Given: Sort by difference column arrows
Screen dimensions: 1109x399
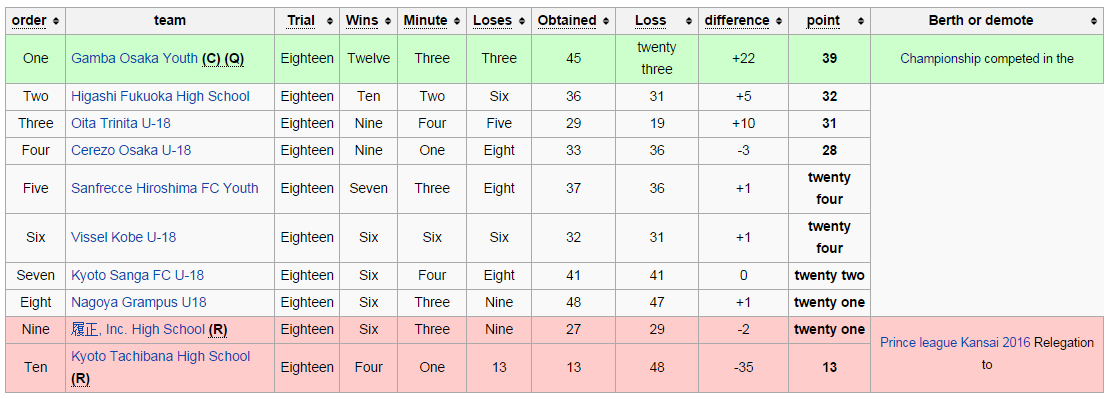Looking at the screenshot, I should pyautogui.click(x=779, y=21).
